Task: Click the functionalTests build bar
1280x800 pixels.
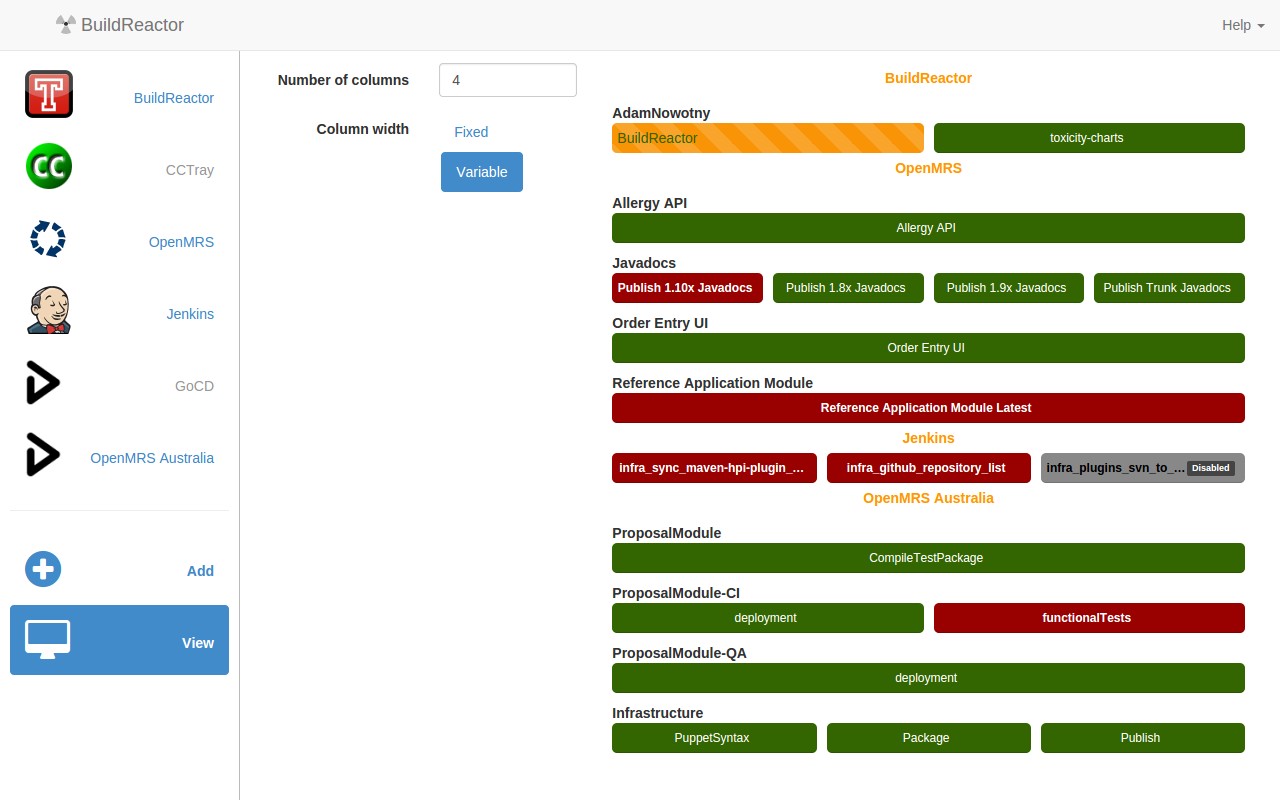Action: [1089, 618]
